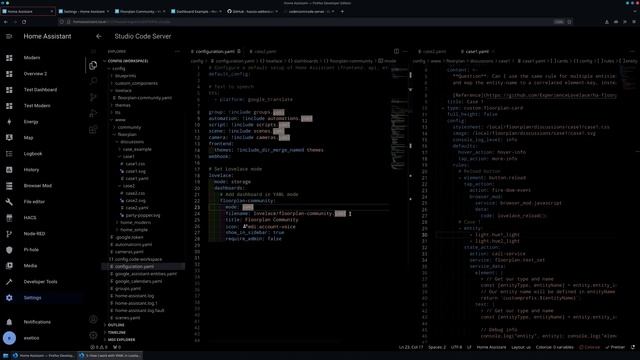Switch to case1.yaml tab in right editor

click(x=477, y=51)
